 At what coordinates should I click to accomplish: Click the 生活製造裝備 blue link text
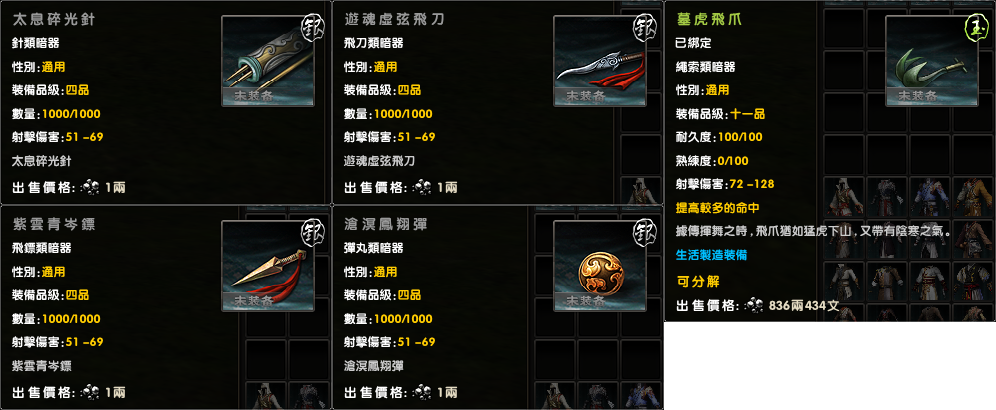711,255
